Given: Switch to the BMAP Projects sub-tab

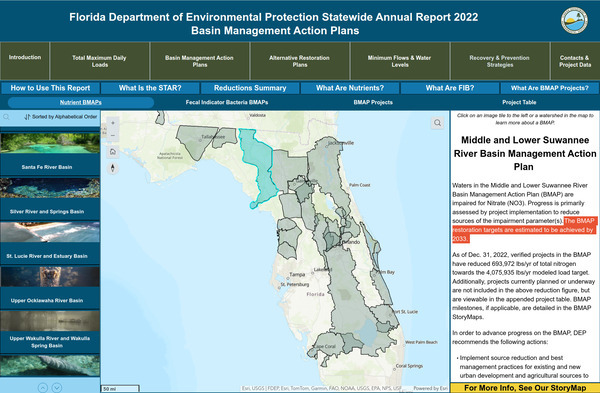Looking at the screenshot, I should [373, 102].
